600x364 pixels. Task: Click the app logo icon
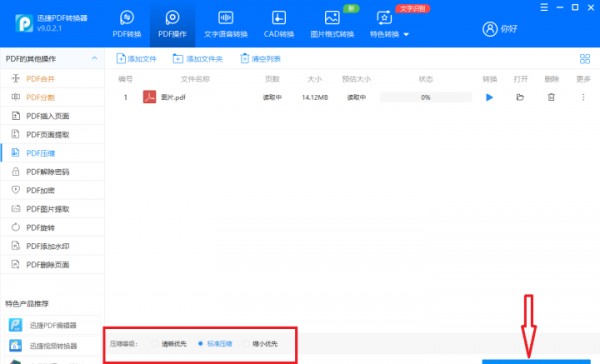[24, 23]
